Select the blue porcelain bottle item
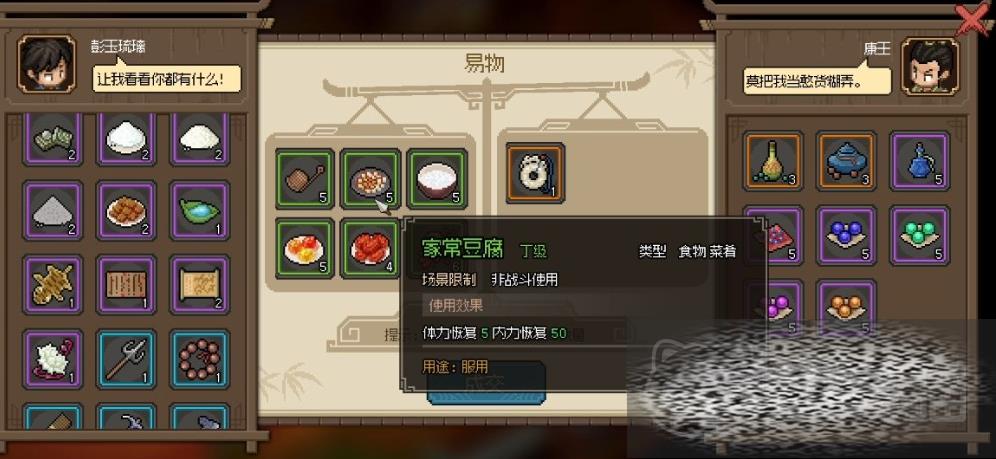 (919, 161)
